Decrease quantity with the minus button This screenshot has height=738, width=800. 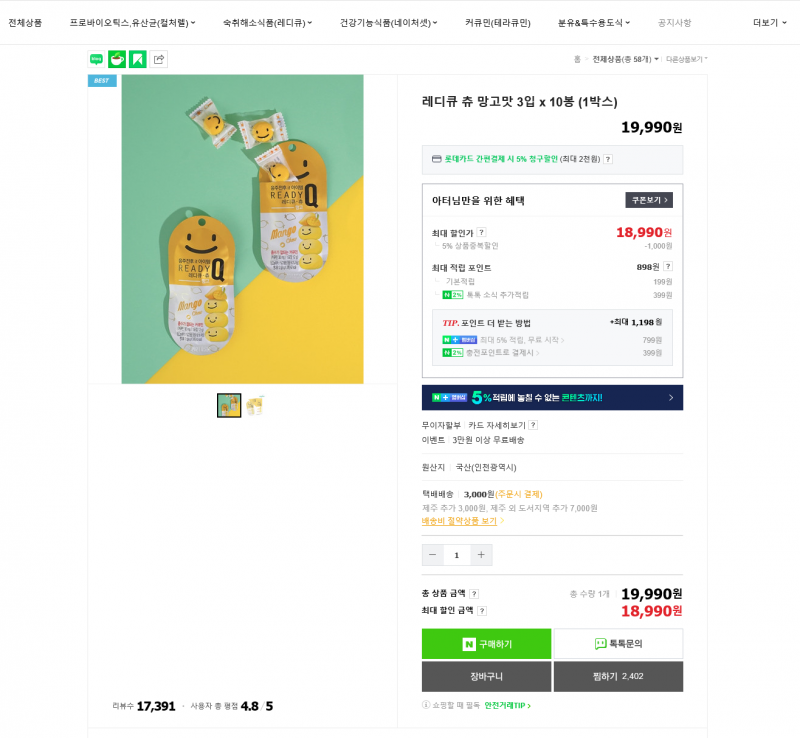click(x=433, y=555)
